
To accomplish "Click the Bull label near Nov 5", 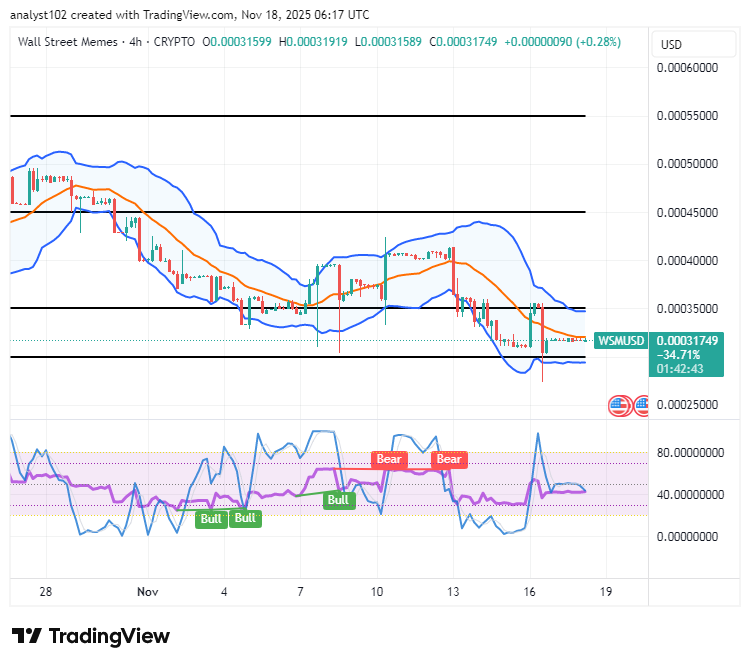I will click(245, 518).
